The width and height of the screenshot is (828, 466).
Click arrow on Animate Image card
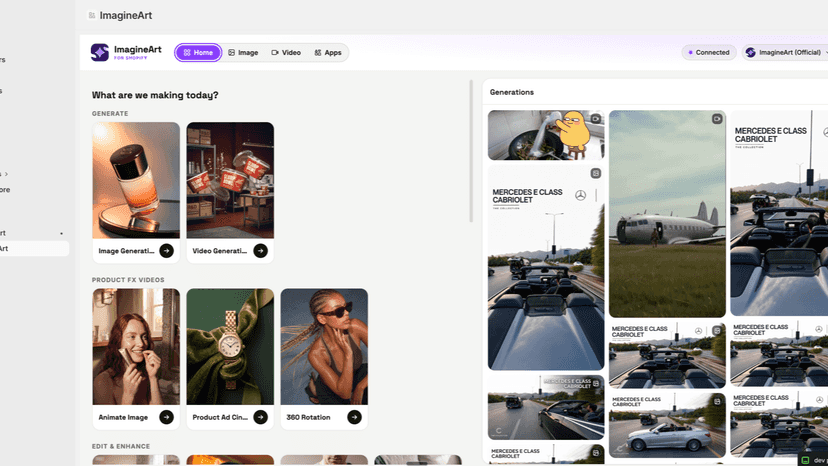(166, 417)
